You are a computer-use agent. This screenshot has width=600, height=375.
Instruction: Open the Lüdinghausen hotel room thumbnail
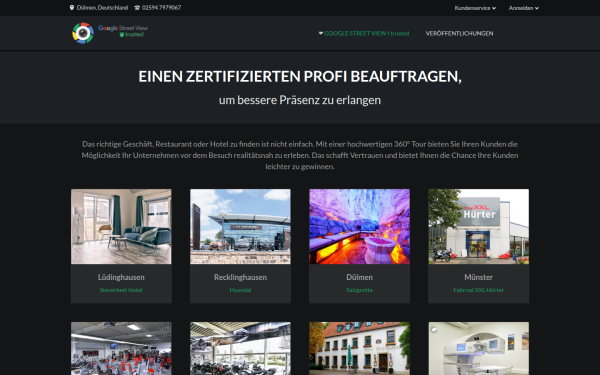(121, 227)
